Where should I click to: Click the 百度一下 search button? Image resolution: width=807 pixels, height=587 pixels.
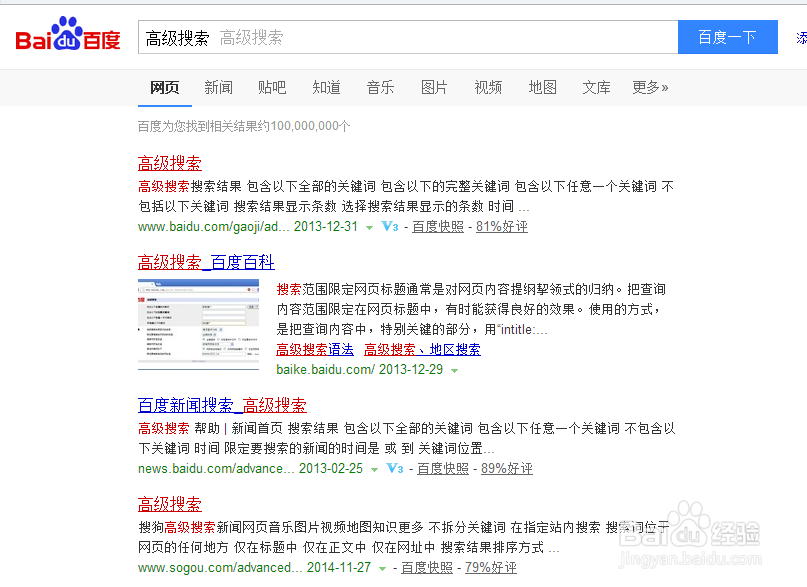(x=728, y=37)
